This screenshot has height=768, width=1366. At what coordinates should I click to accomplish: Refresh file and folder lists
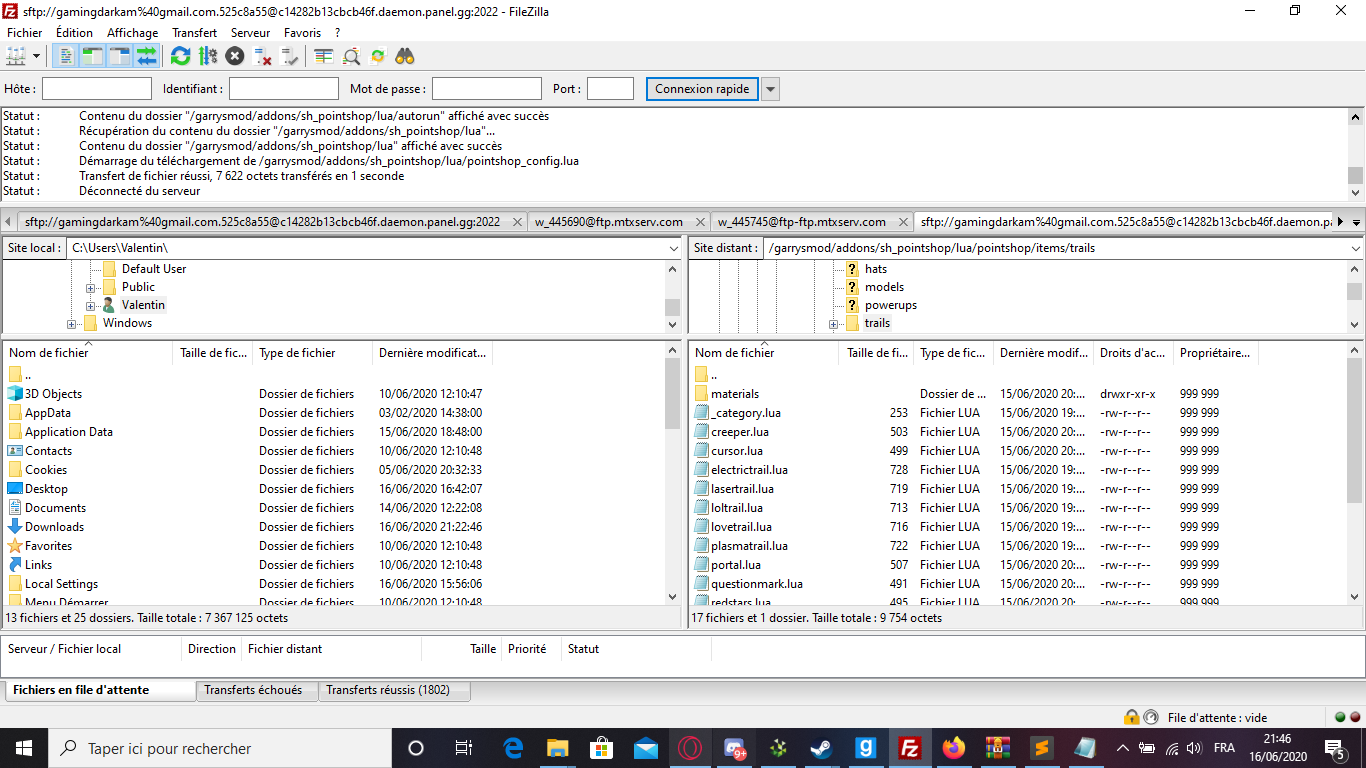[181, 56]
